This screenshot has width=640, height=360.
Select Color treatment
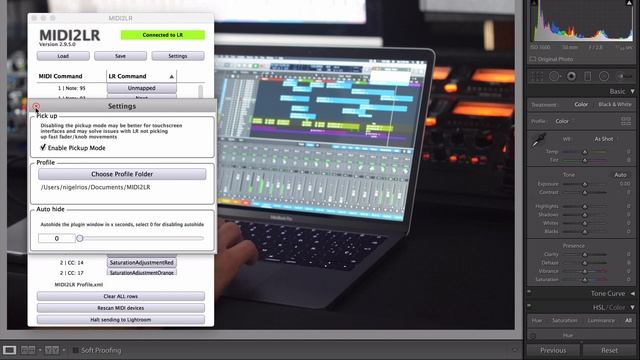click(x=581, y=104)
